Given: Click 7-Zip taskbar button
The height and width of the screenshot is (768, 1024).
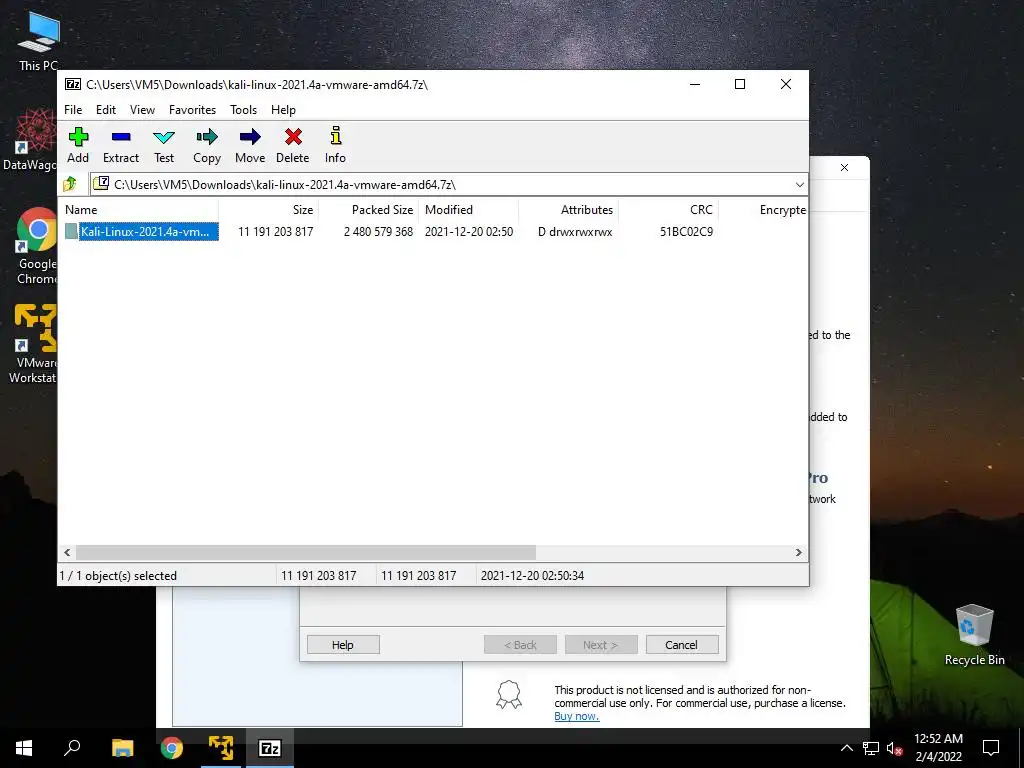Looking at the screenshot, I should (270, 748).
